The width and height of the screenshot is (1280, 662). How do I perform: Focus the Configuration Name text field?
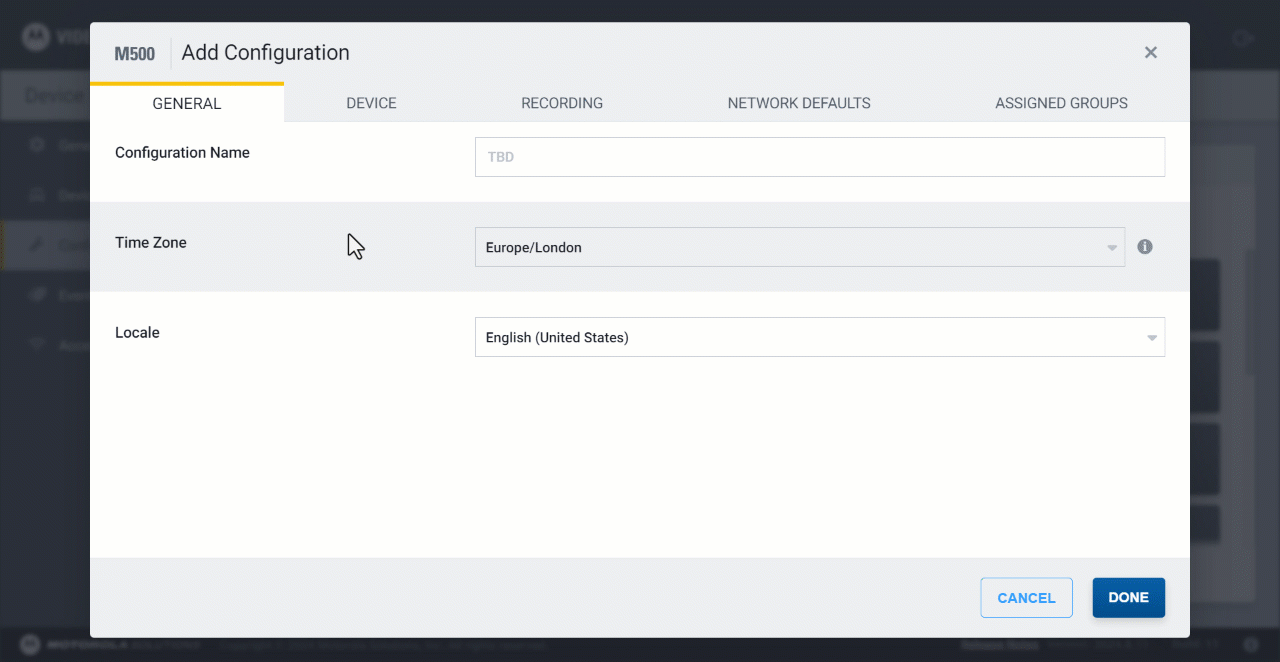coord(819,157)
